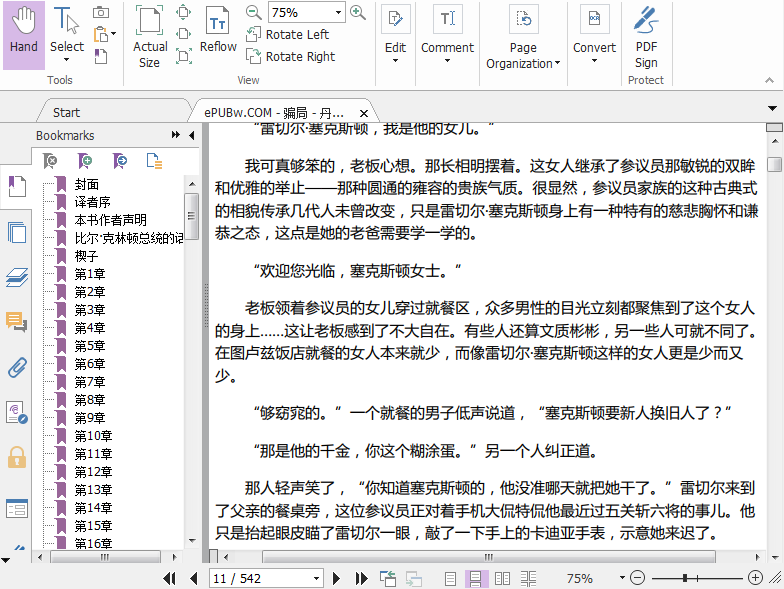This screenshot has height=589, width=784.
Task: Activate Reflow view
Action: point(218,30)
